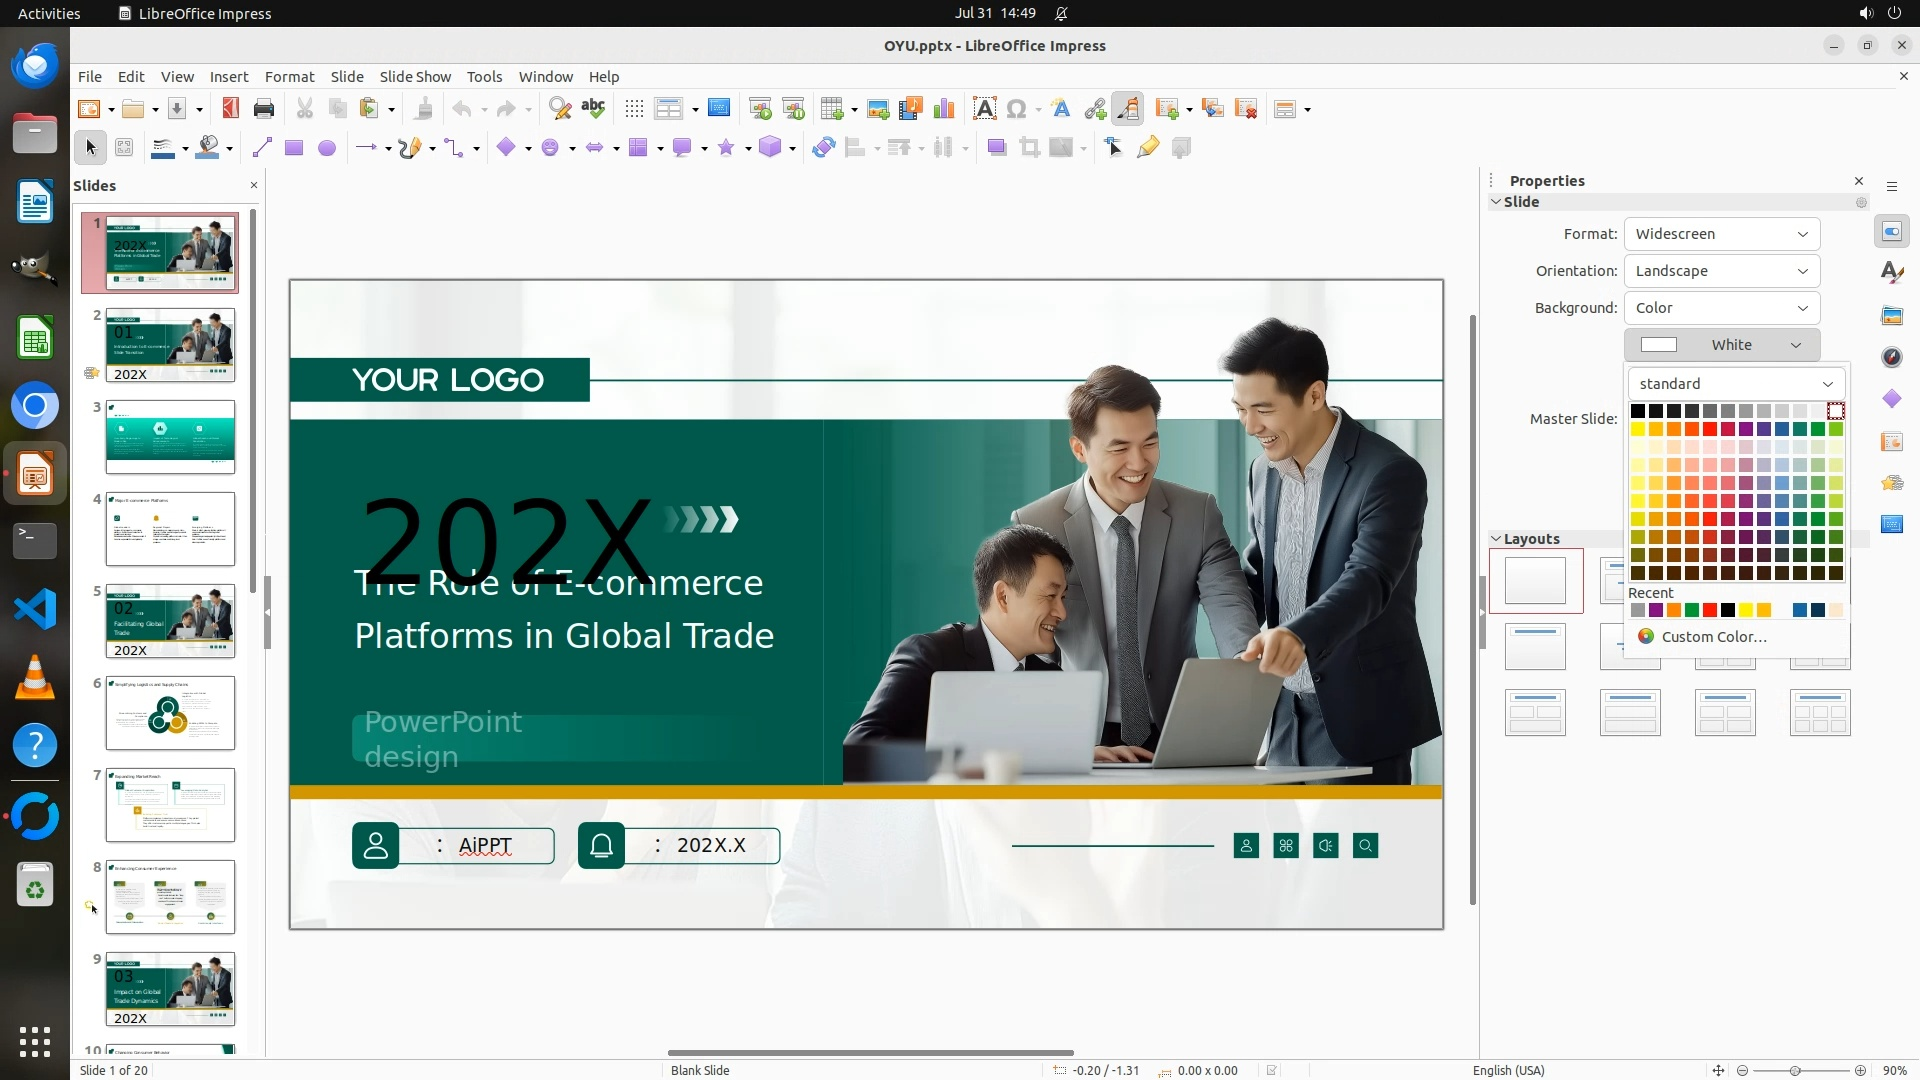Open the sidebar Gallery deck
Screen dimensions: 1920x1080
tap(1891, 315)
